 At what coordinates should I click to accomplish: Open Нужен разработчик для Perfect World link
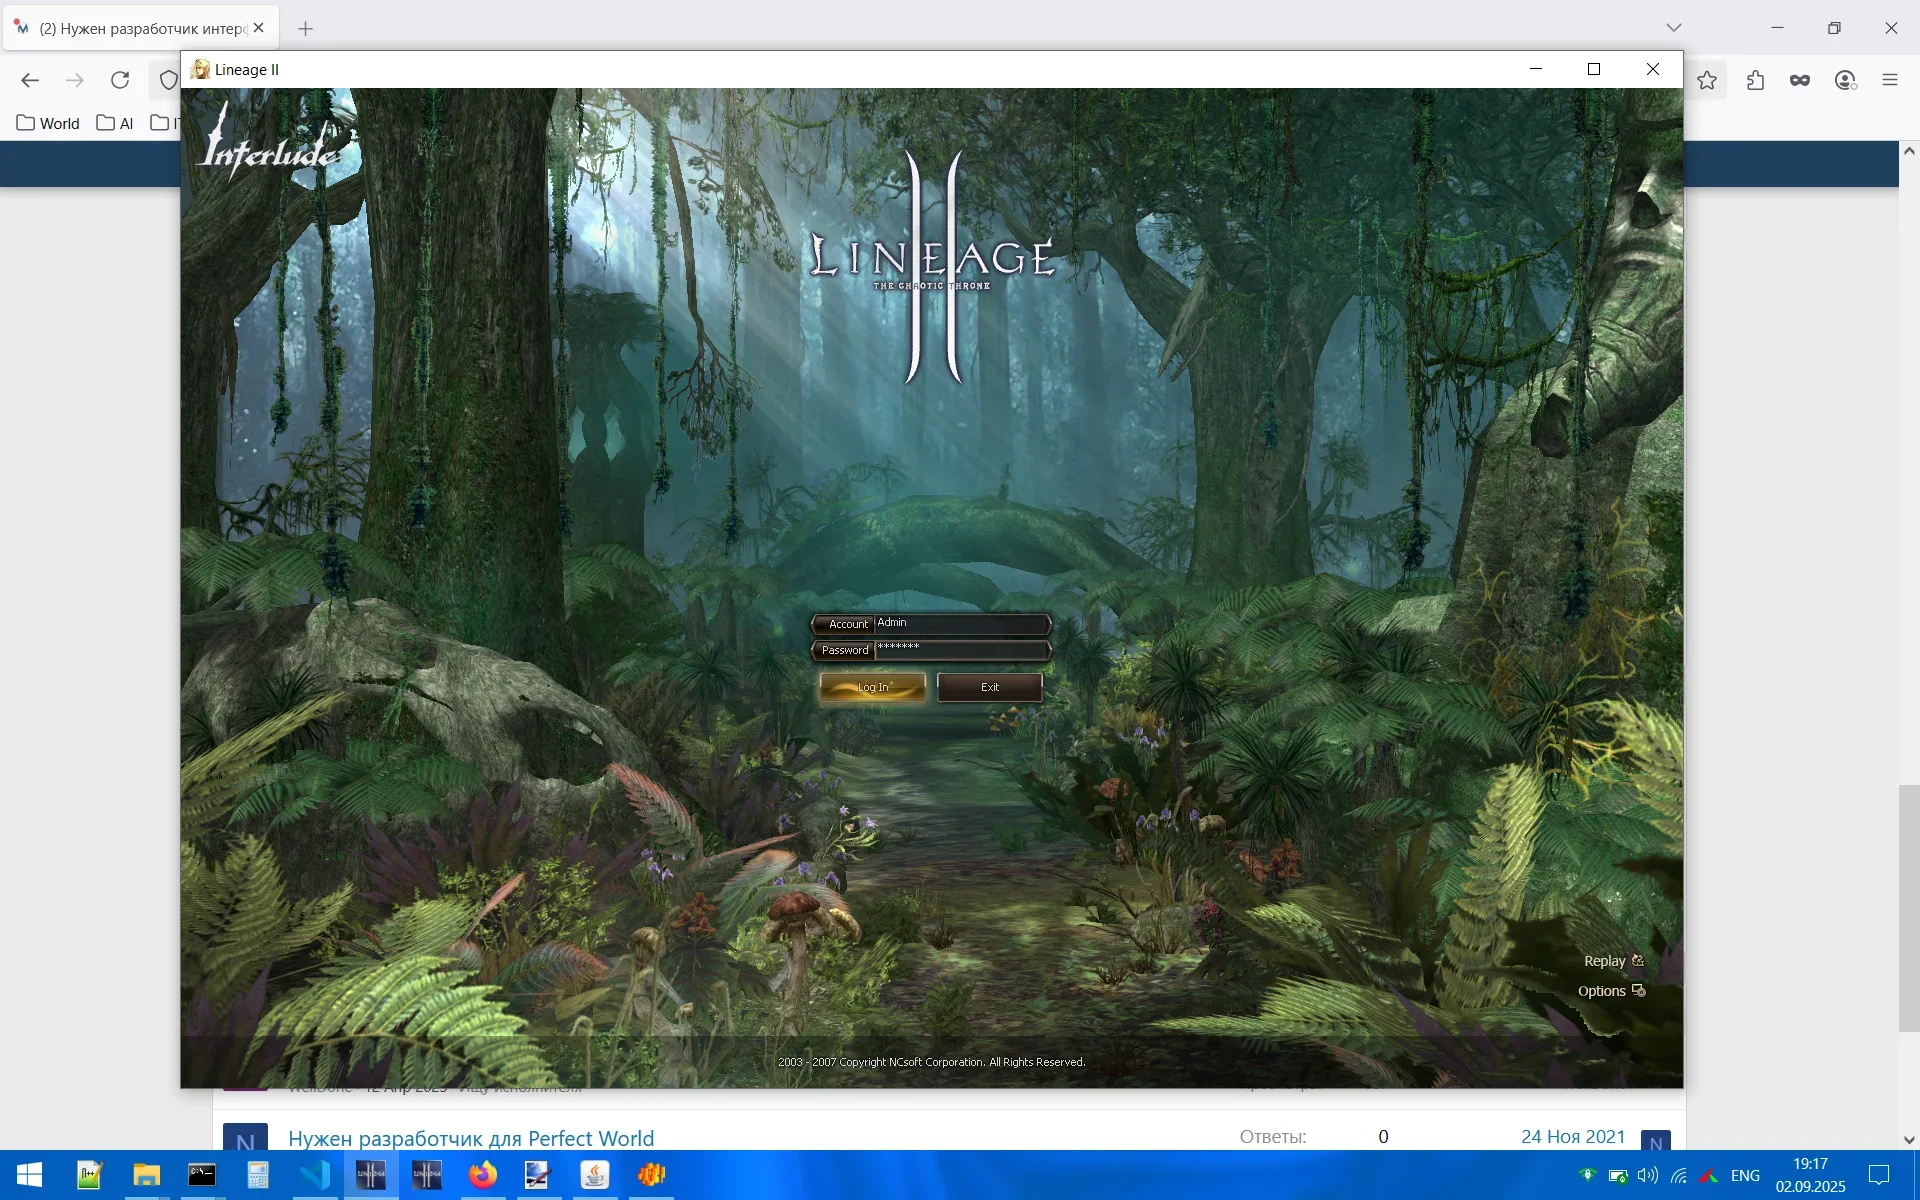tap(471, 1138)
